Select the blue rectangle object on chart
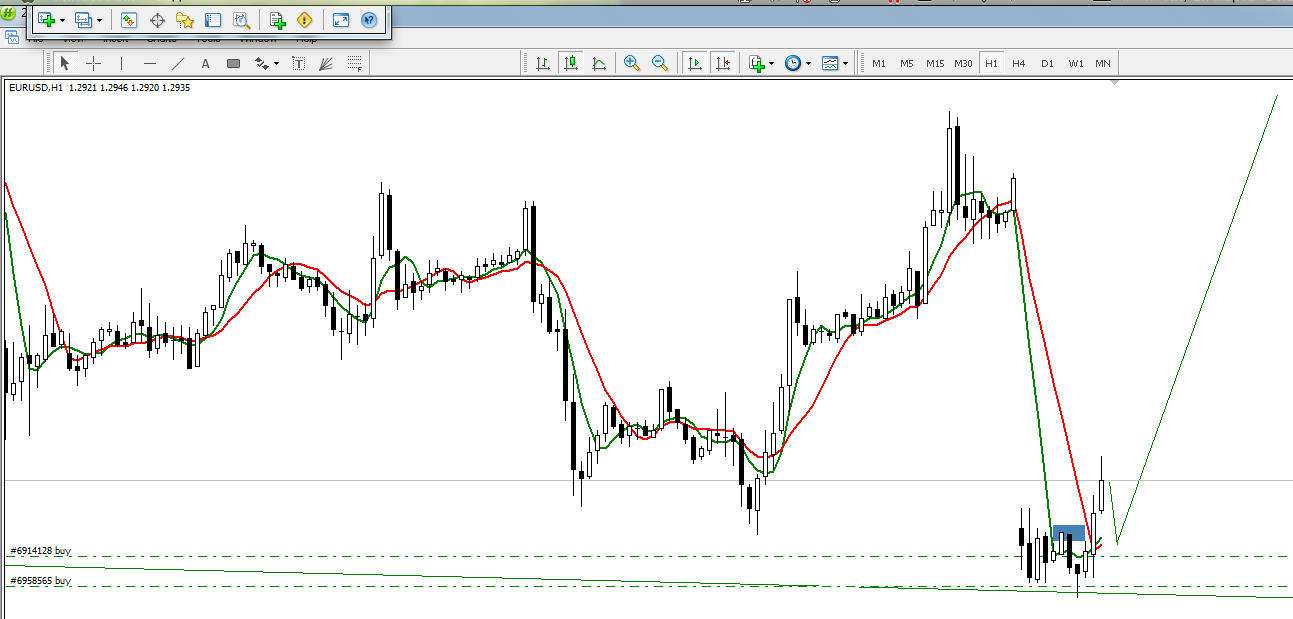The height and width of the screenshot is (619, 1293). point(1069,533)
